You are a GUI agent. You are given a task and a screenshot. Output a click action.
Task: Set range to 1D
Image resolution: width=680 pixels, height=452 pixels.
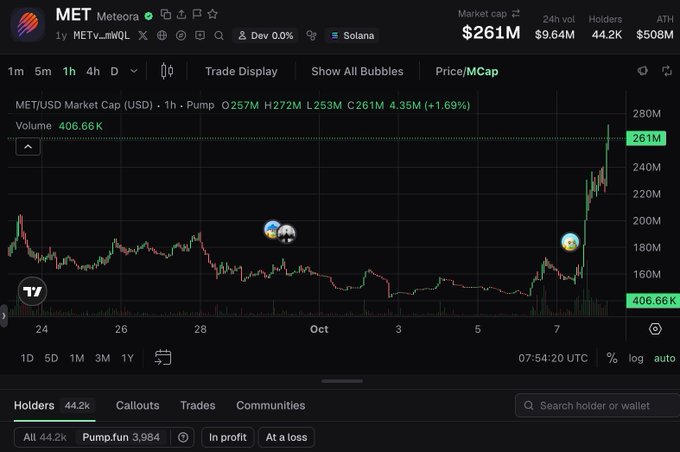[x=27, y=358]
